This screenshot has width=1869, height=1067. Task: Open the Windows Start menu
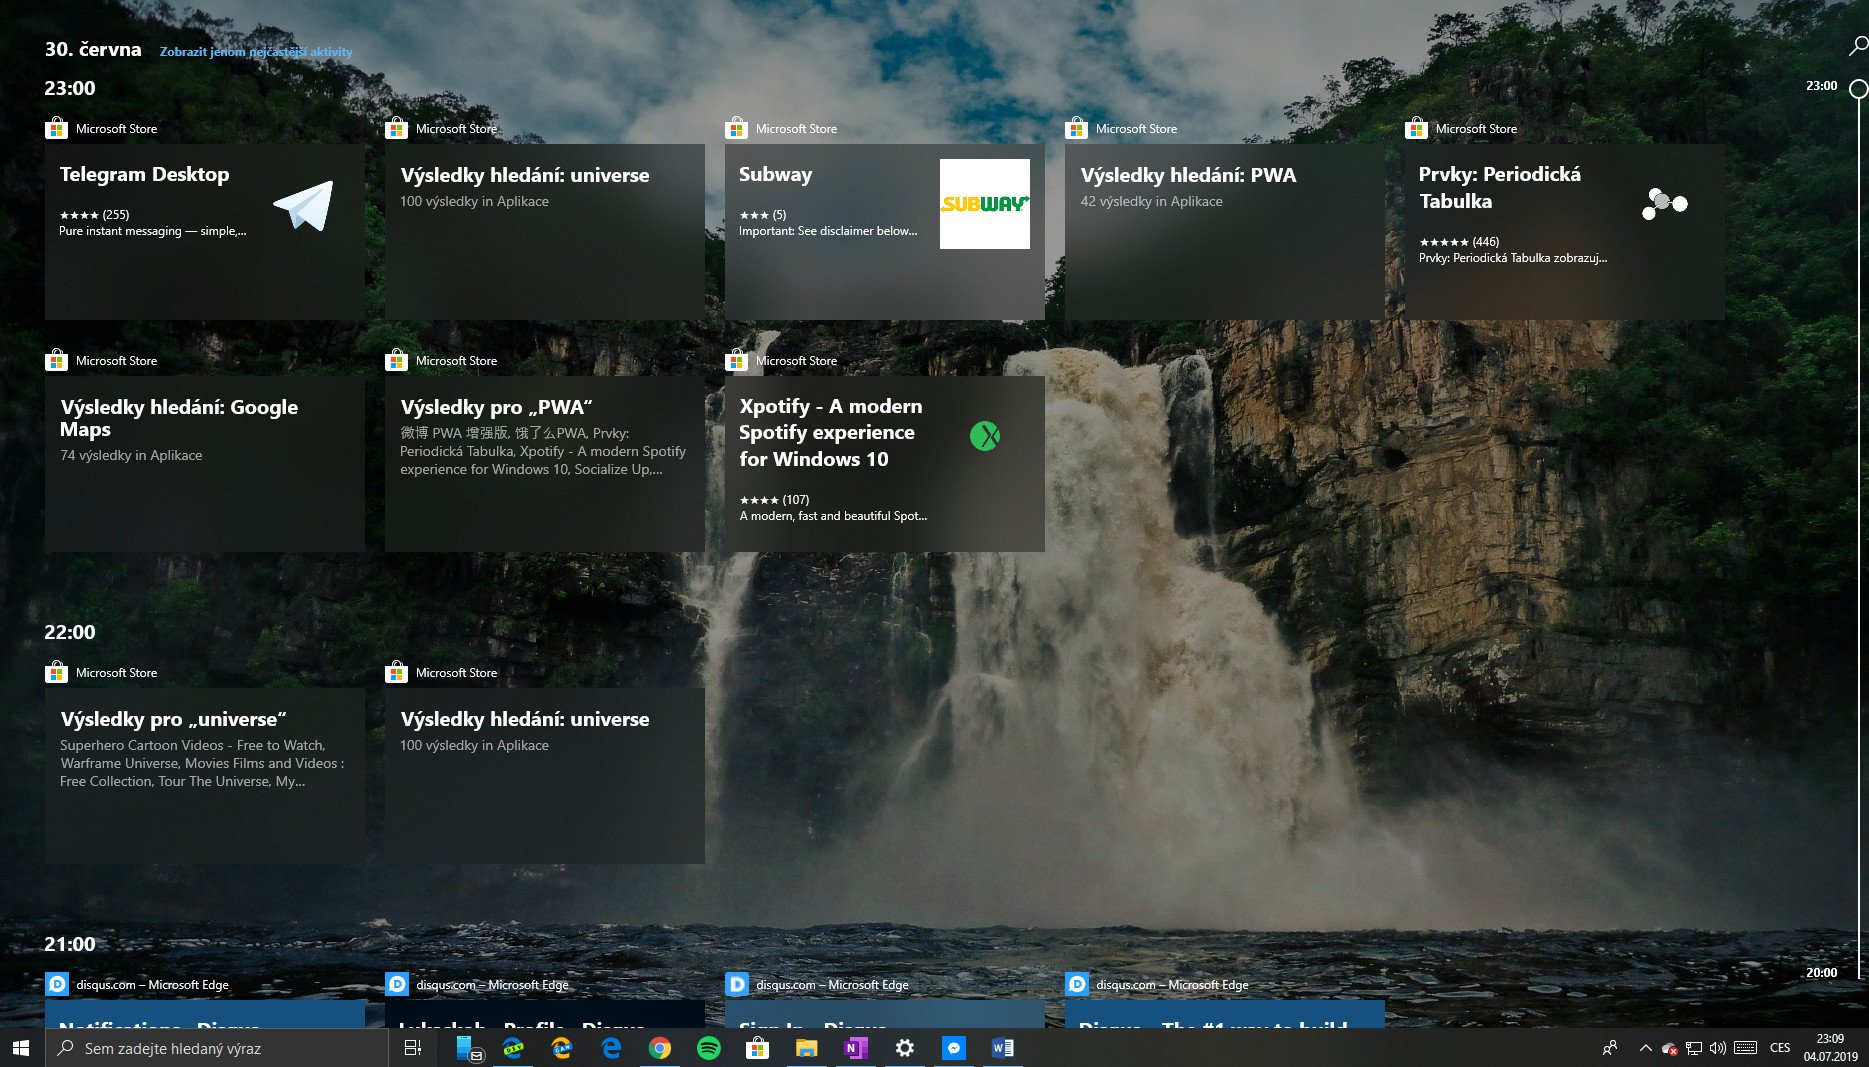21,1048
